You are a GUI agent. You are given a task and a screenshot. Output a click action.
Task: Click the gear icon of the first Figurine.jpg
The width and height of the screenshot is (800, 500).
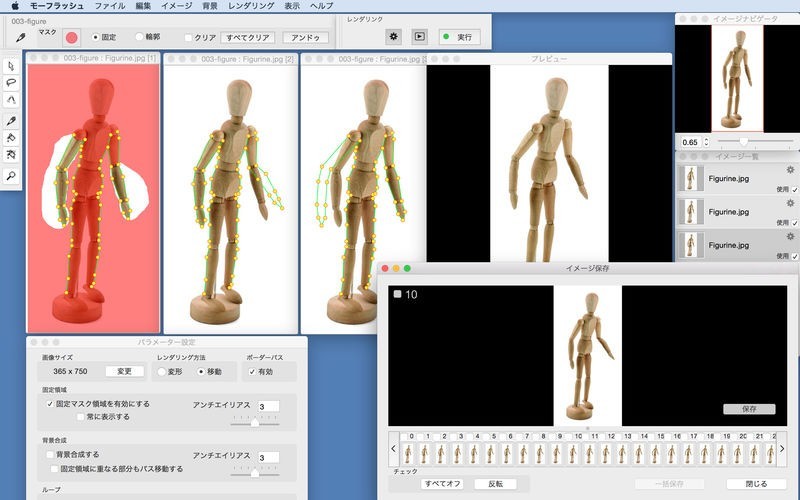(791, 171)
